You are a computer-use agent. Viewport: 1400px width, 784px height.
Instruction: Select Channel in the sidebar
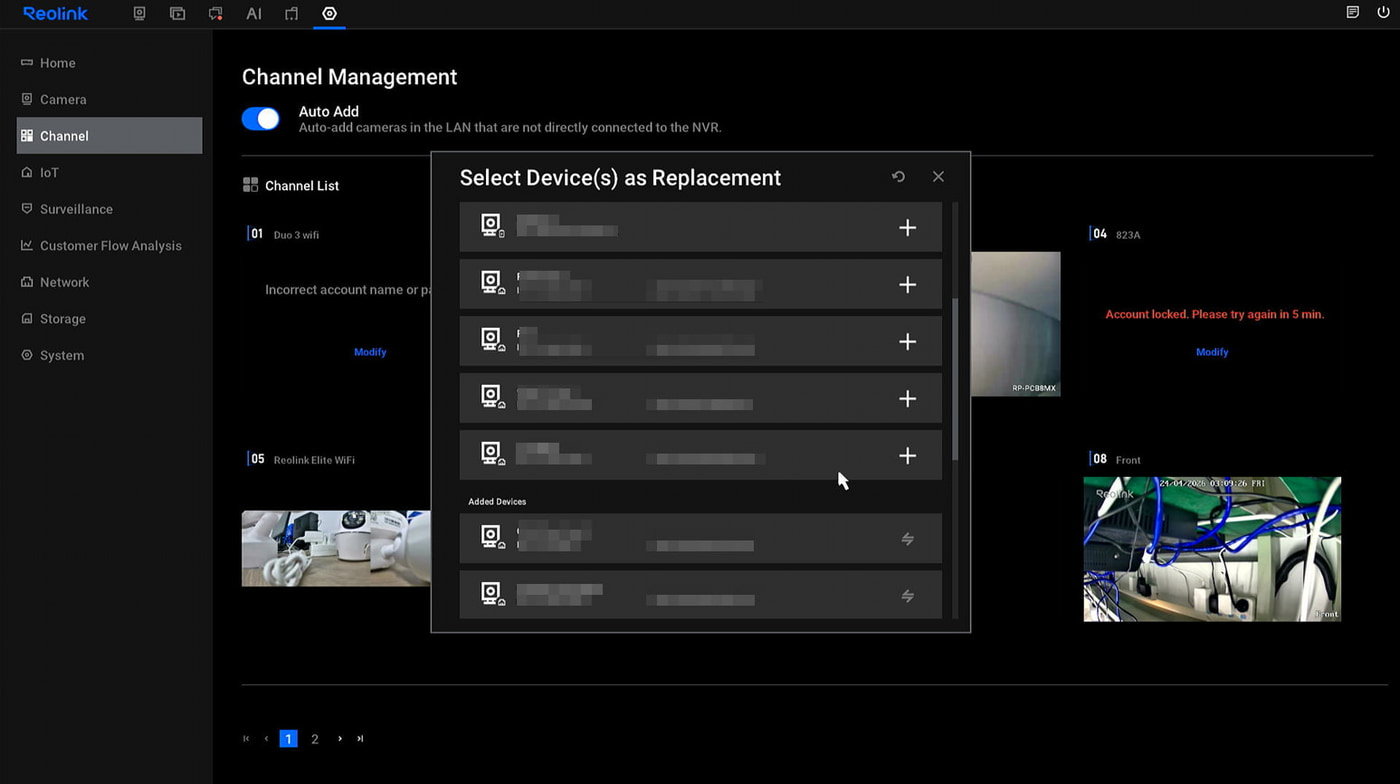[x=109, y=136]
